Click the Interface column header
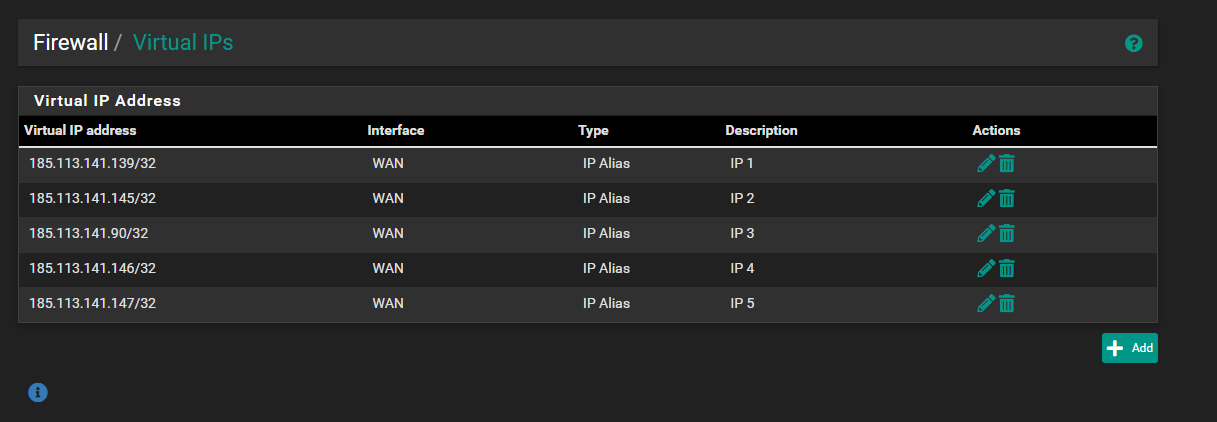 click(395, 130)
